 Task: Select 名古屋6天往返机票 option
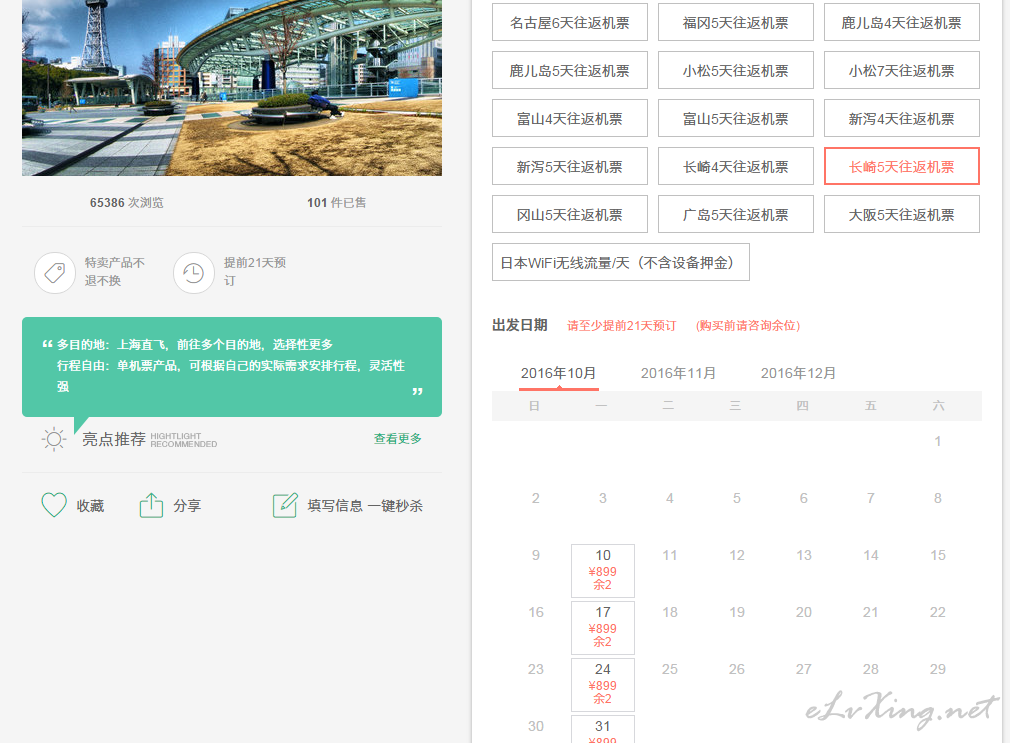coord(569,23)
